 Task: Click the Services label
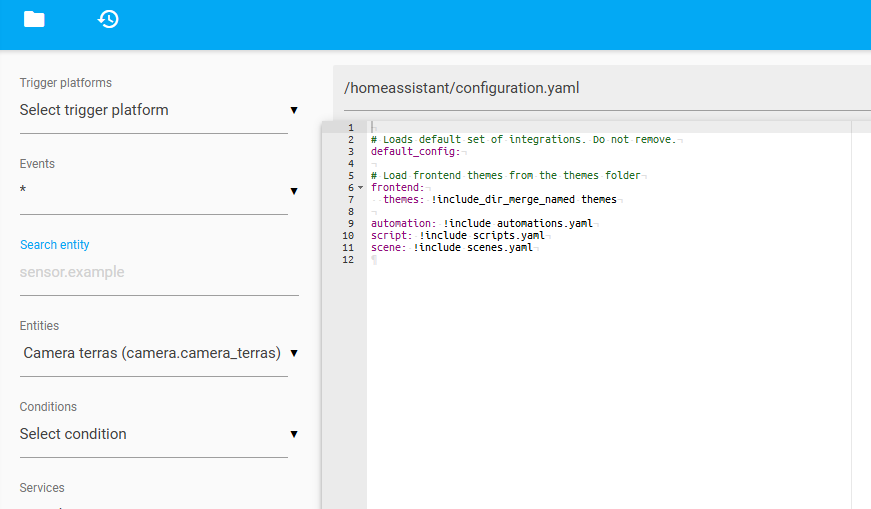[42, 487]
